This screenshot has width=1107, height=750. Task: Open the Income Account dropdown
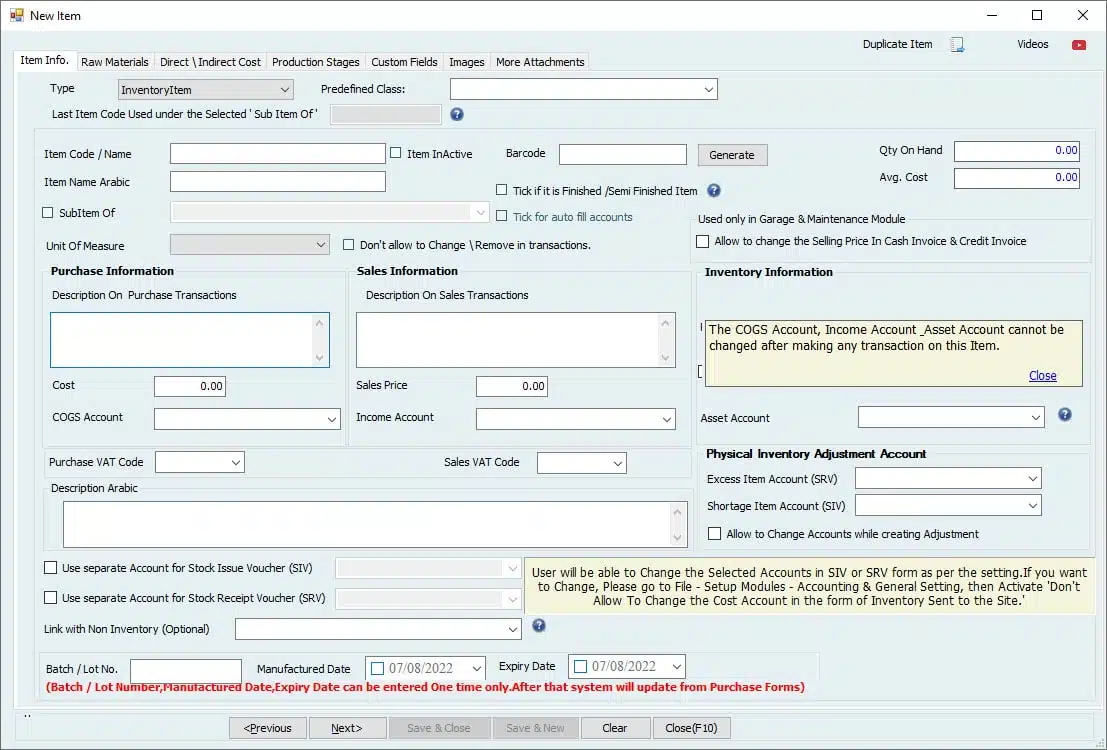pos(575,419)
